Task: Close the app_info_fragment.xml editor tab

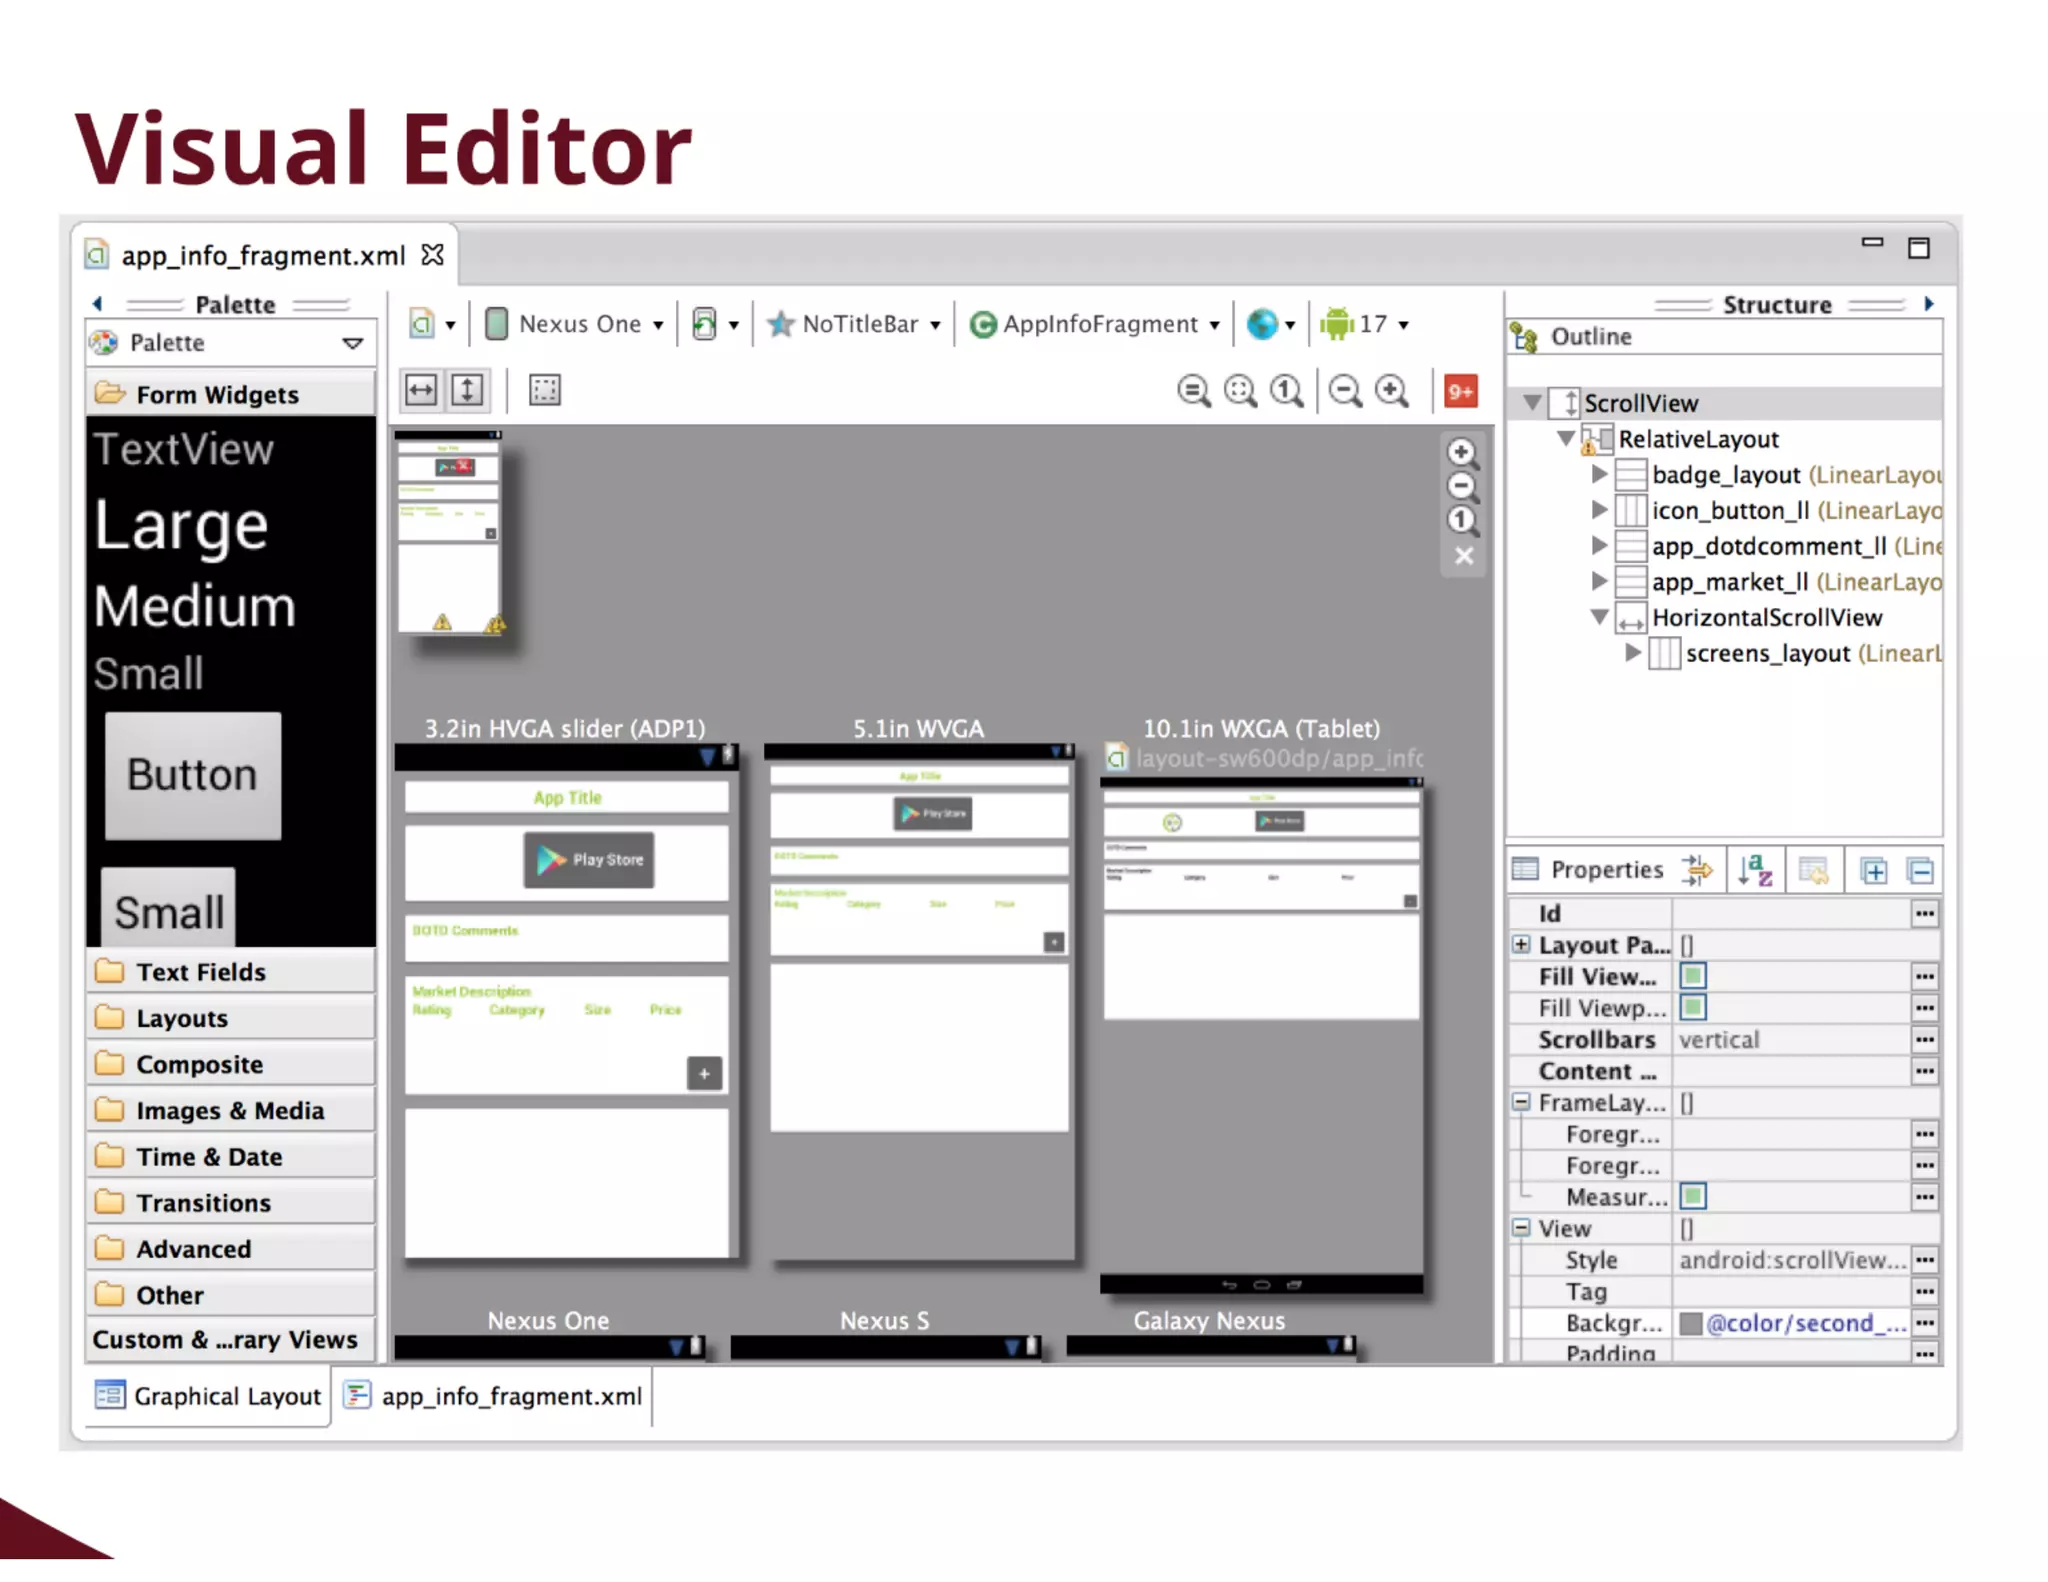Action: coord(432,255)
